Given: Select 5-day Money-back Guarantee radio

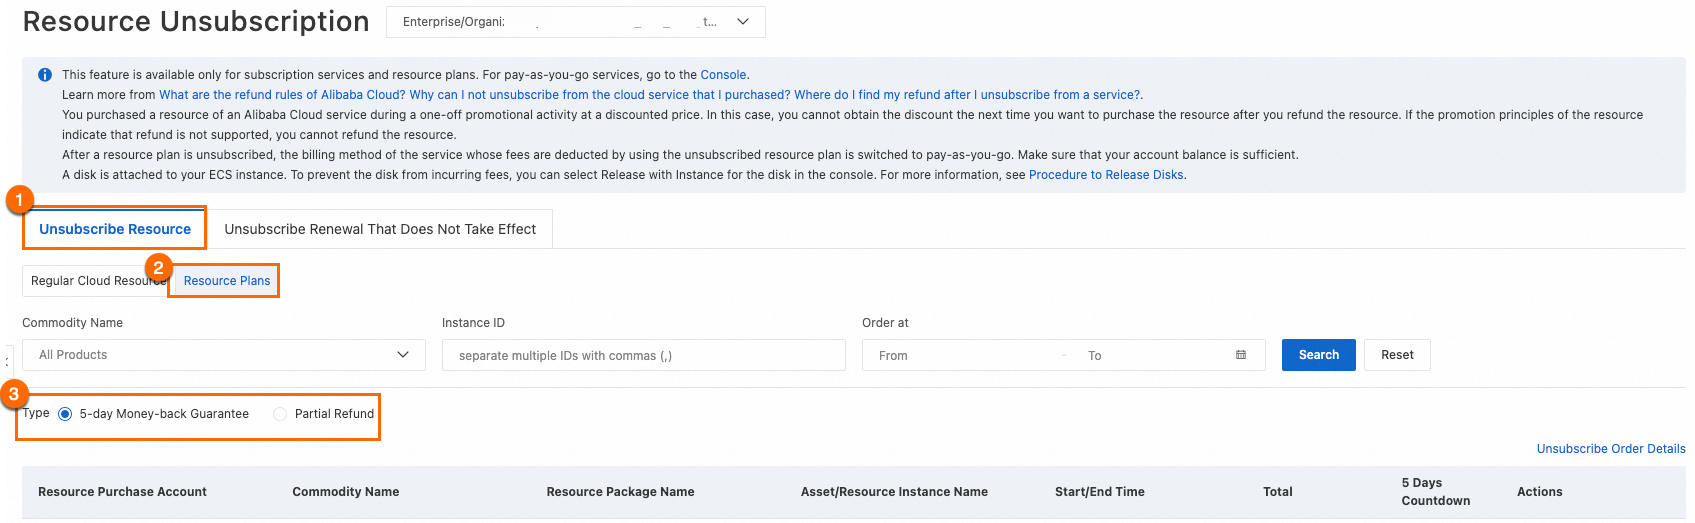Looking at the screenshot, I should pos(65,414).
